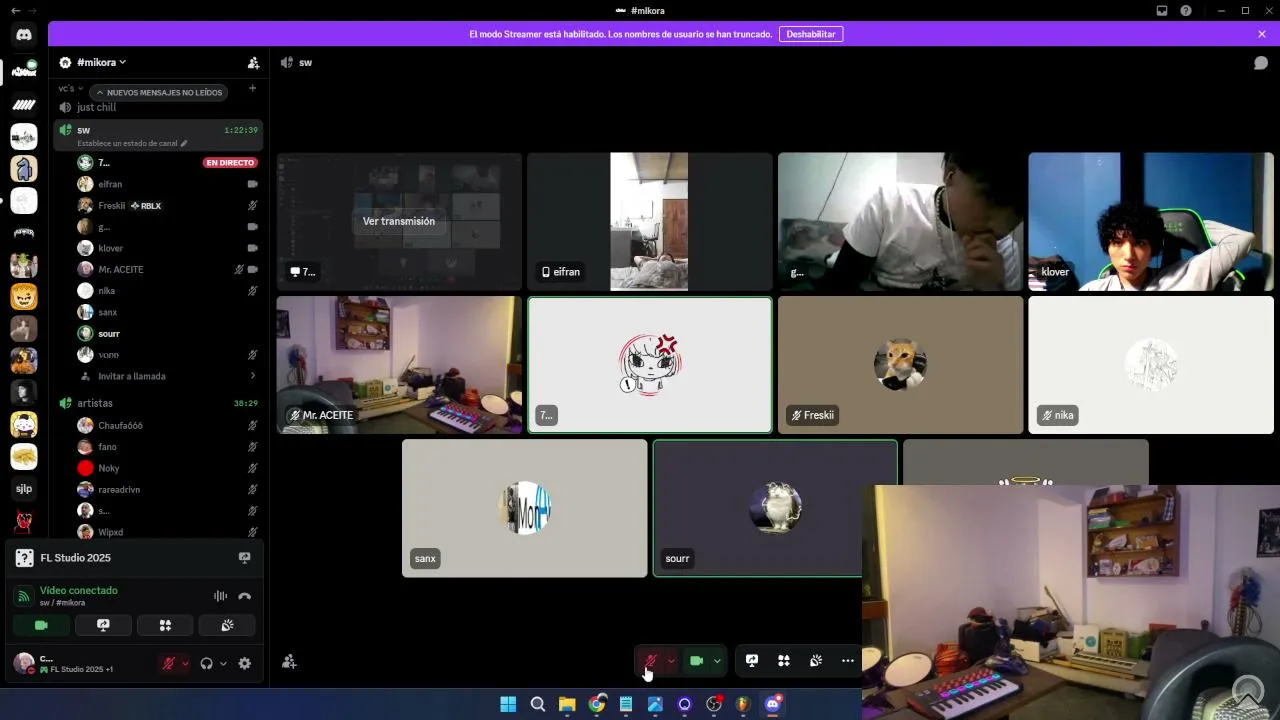Focus Mr. ACEITE's video tile

click(399, 365)
